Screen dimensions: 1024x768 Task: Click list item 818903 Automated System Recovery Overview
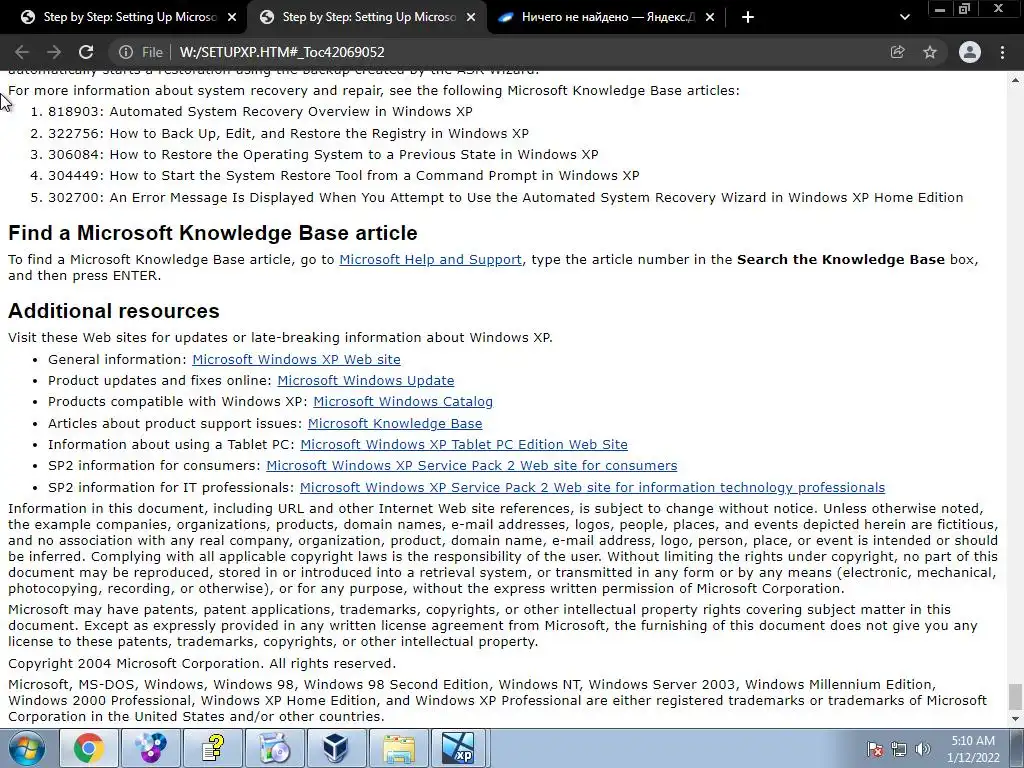click(261, 111)
